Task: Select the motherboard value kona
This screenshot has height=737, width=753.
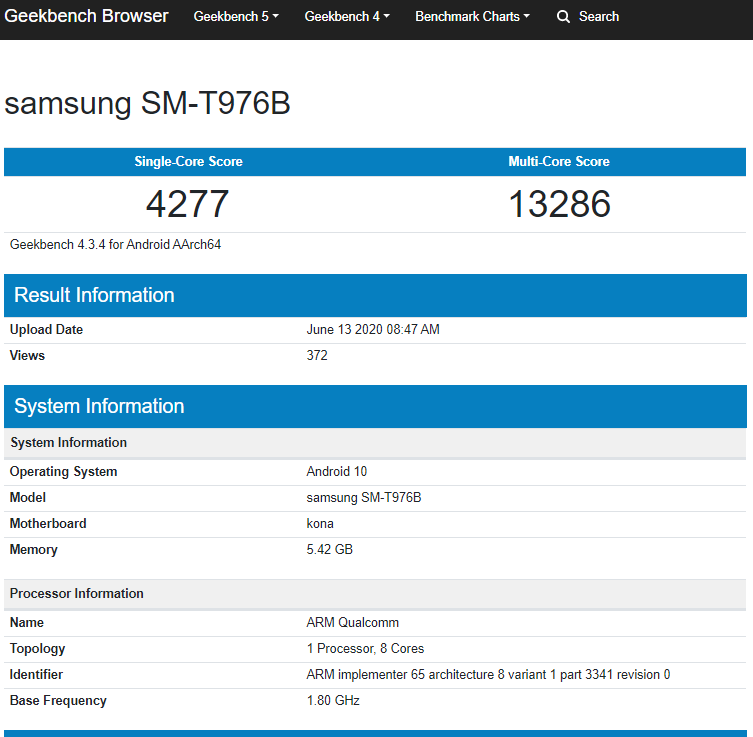Action: [320, 523]
